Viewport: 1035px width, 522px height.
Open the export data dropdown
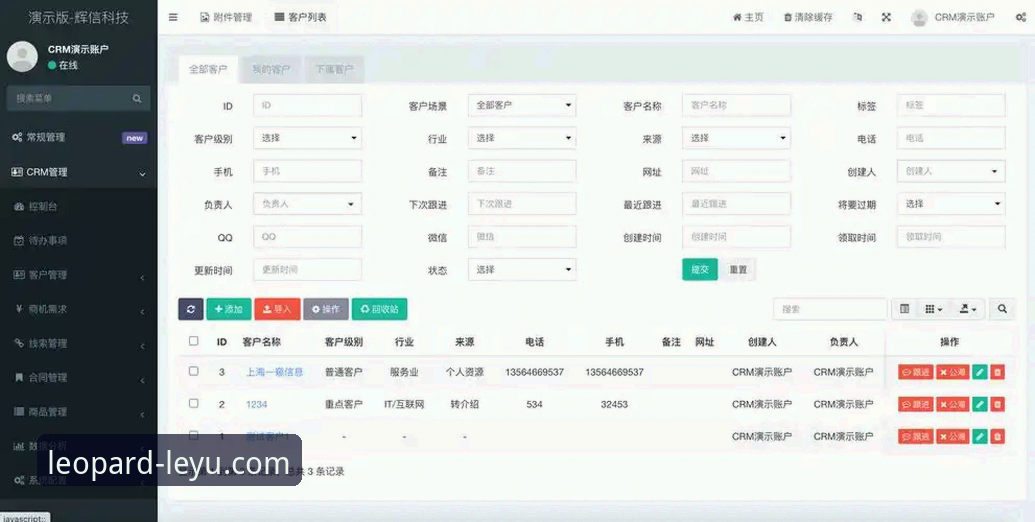click(x=968, y=309)
